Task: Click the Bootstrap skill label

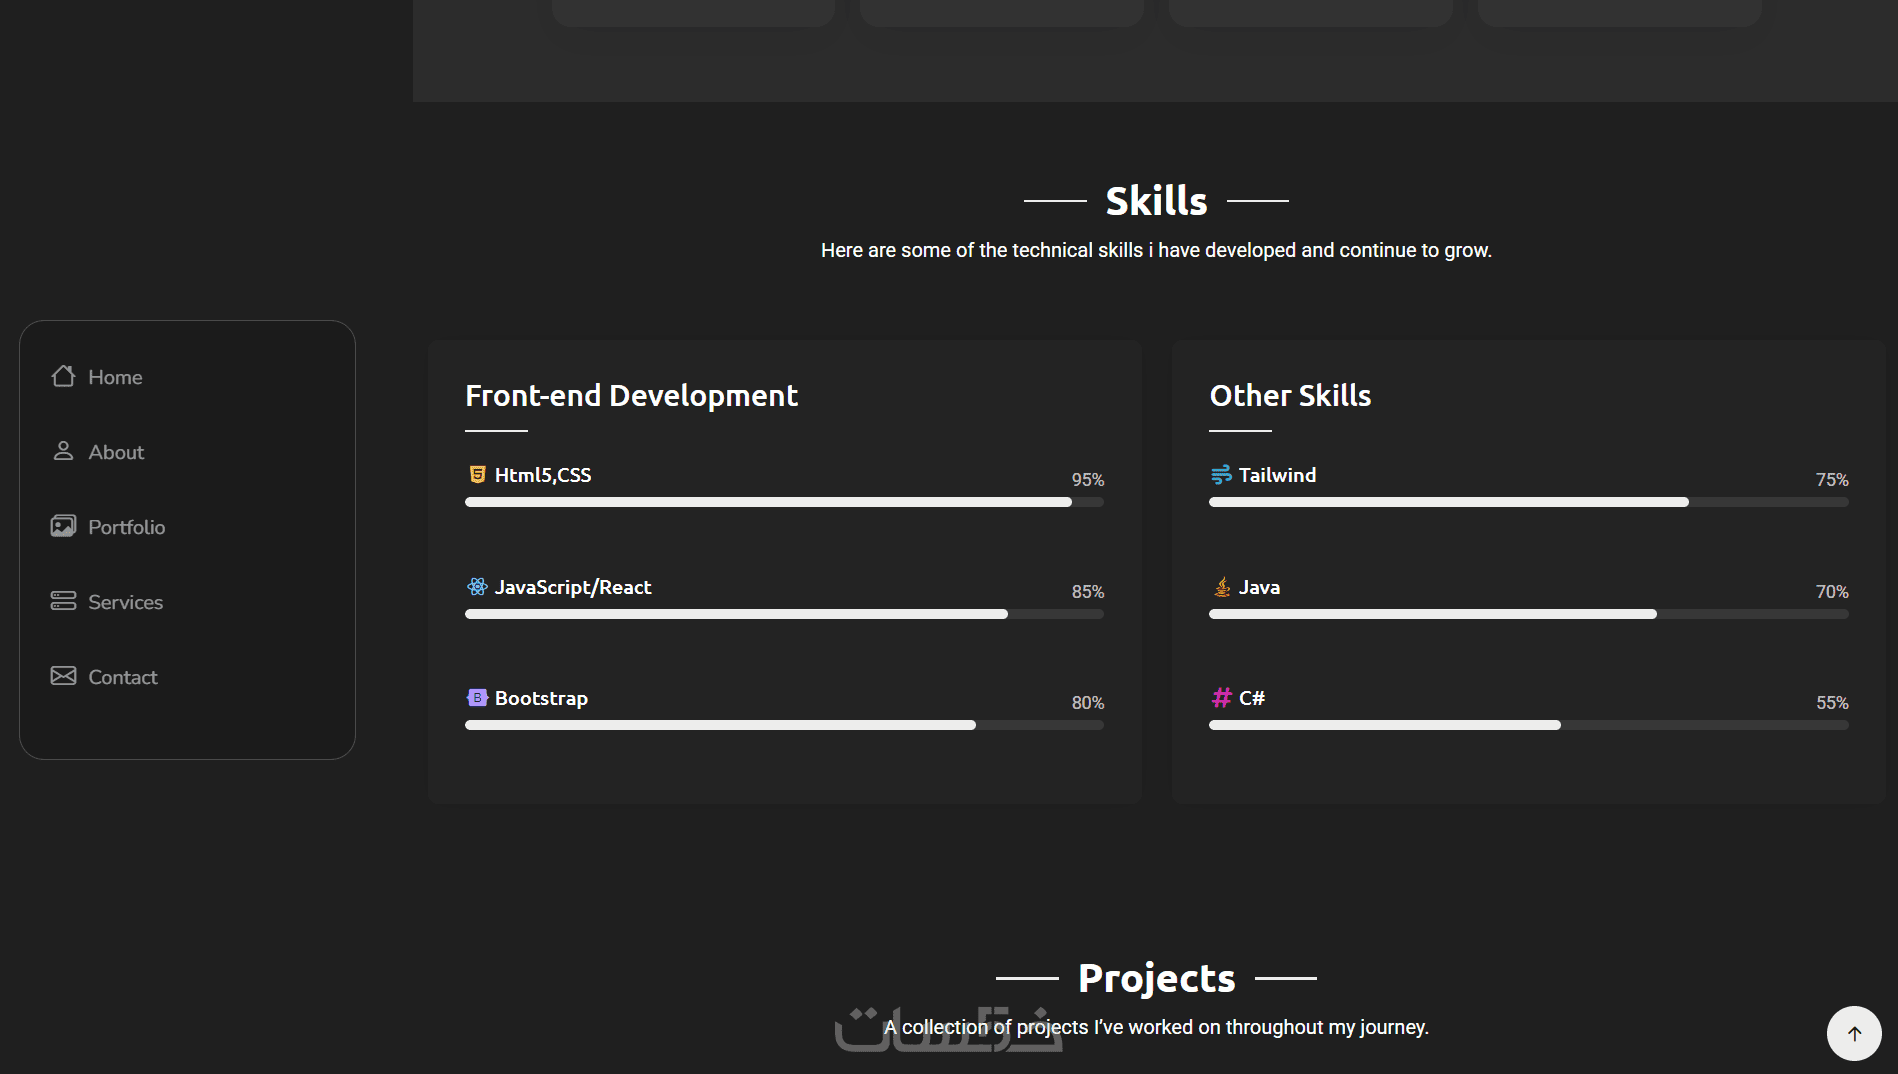Action: coord(541,698)
